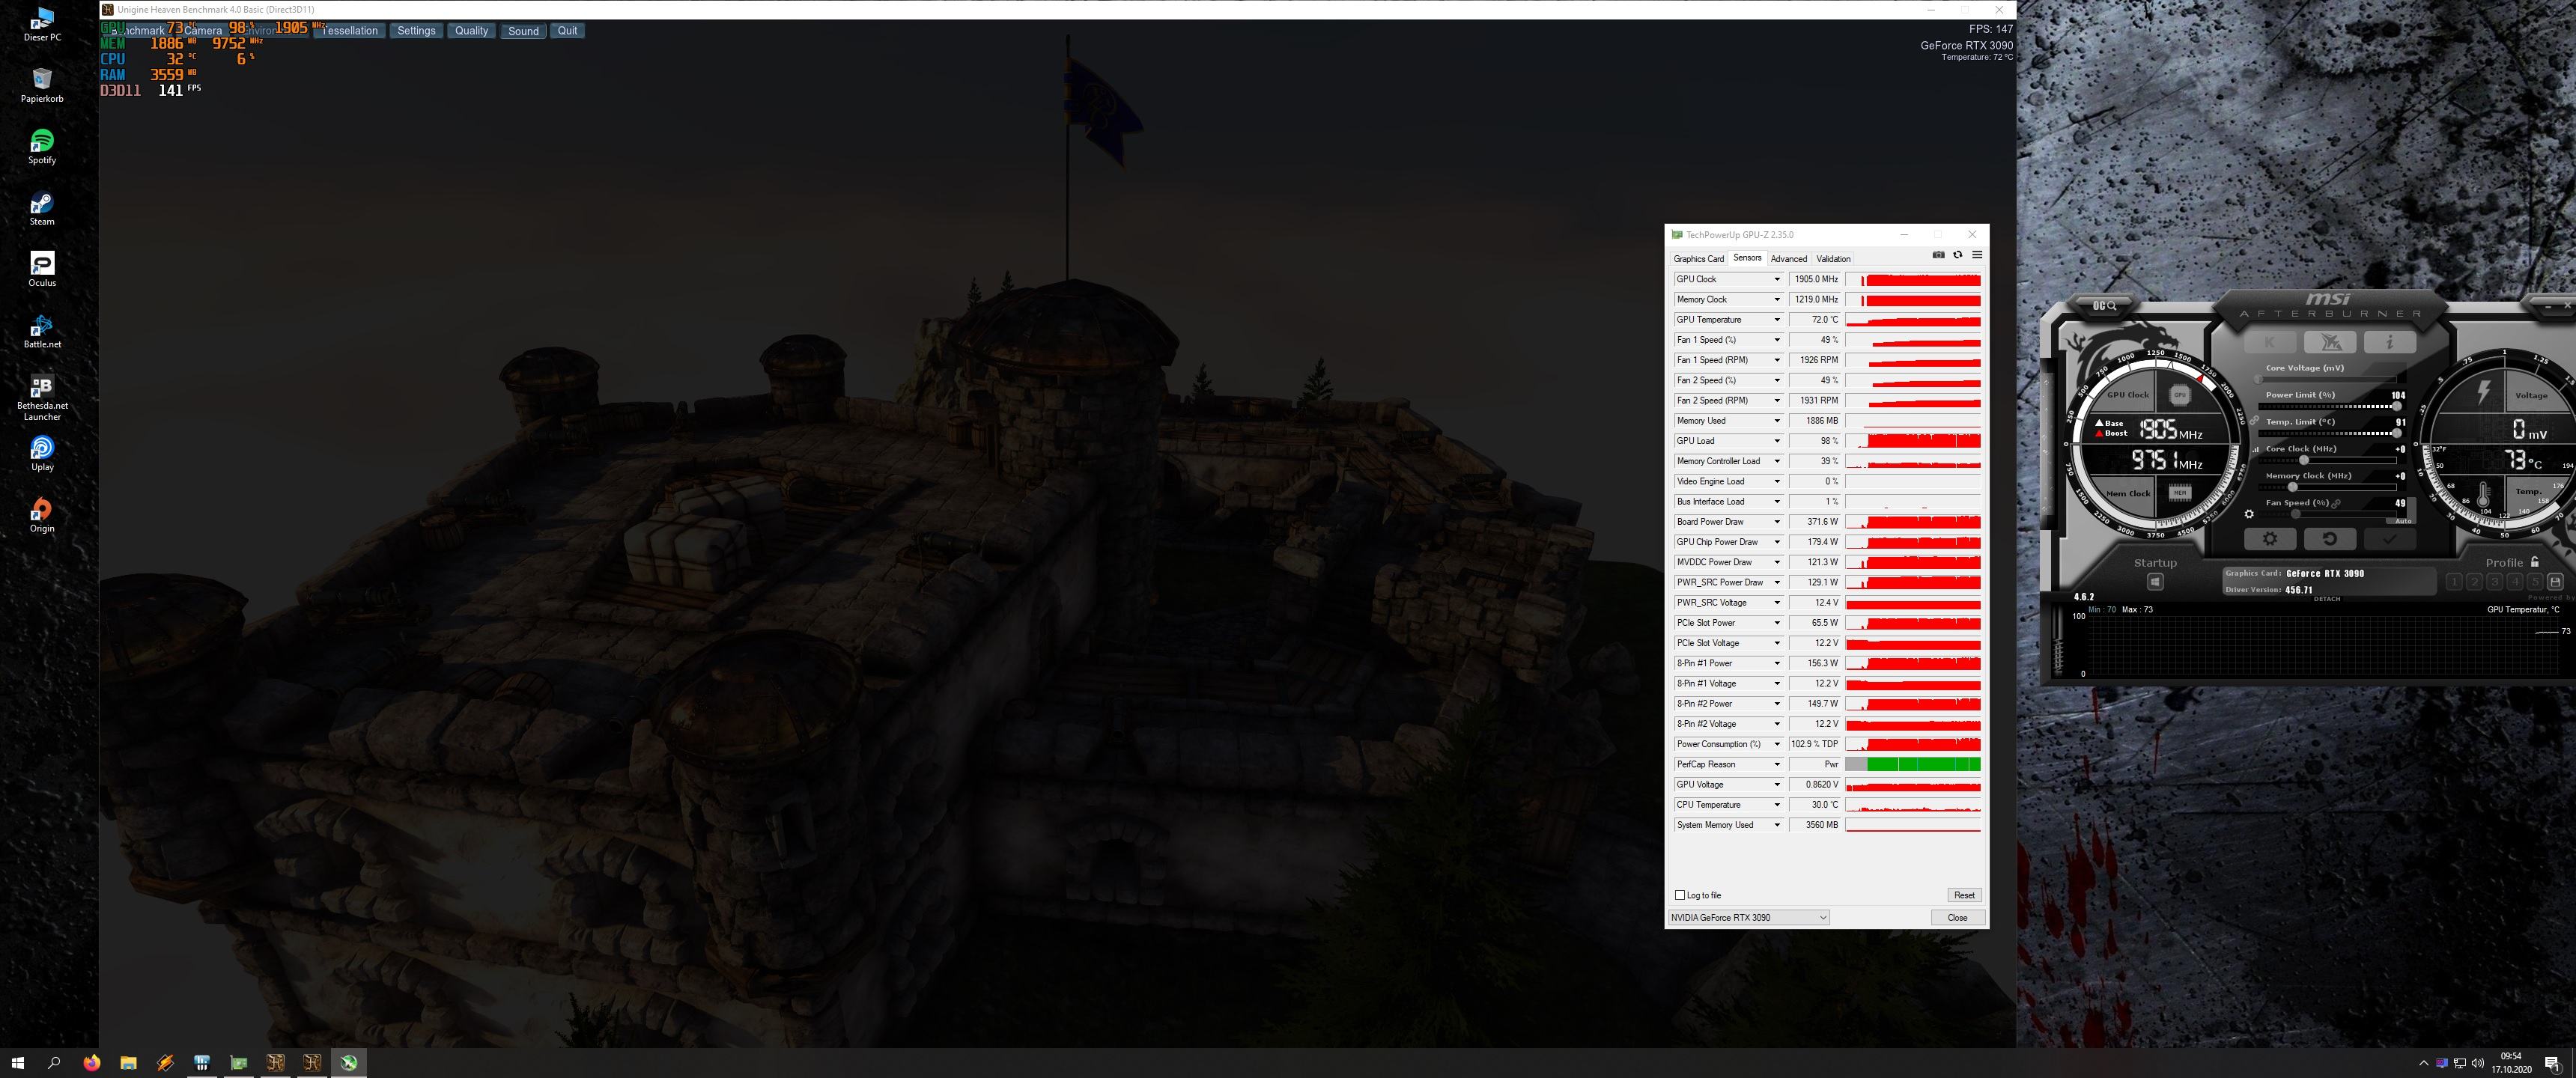Expand the GPU Clock sensor dropdown
Viewport: 2576px width, 1078px height.
pos(1777,280)
